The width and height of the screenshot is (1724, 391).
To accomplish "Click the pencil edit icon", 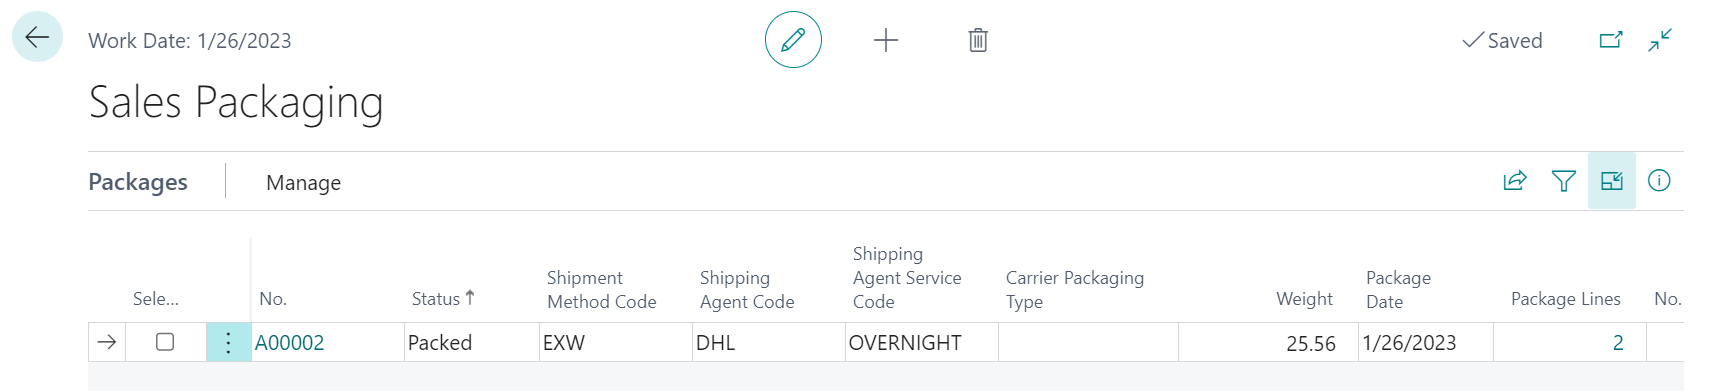I will tap(793, 40).
